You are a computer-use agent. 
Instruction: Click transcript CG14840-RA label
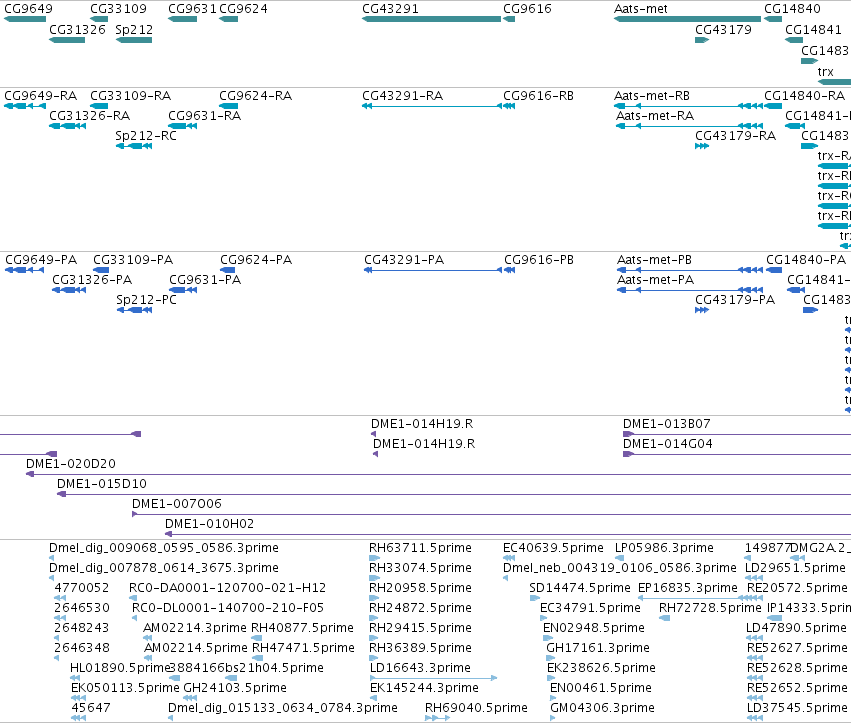pyautogui.click(x=804, y=96)
